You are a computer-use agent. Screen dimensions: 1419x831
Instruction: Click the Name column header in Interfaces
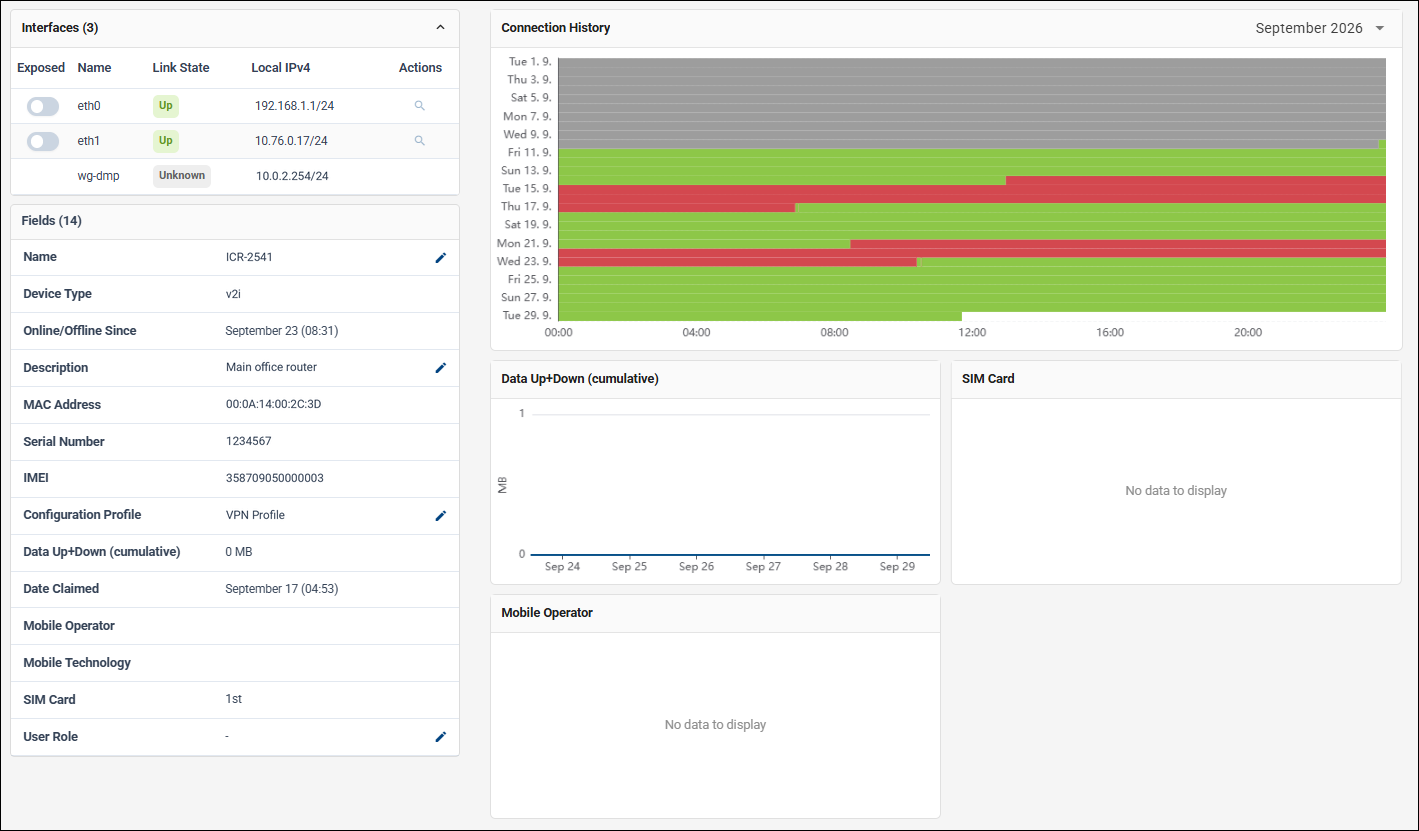pos(94,68)
